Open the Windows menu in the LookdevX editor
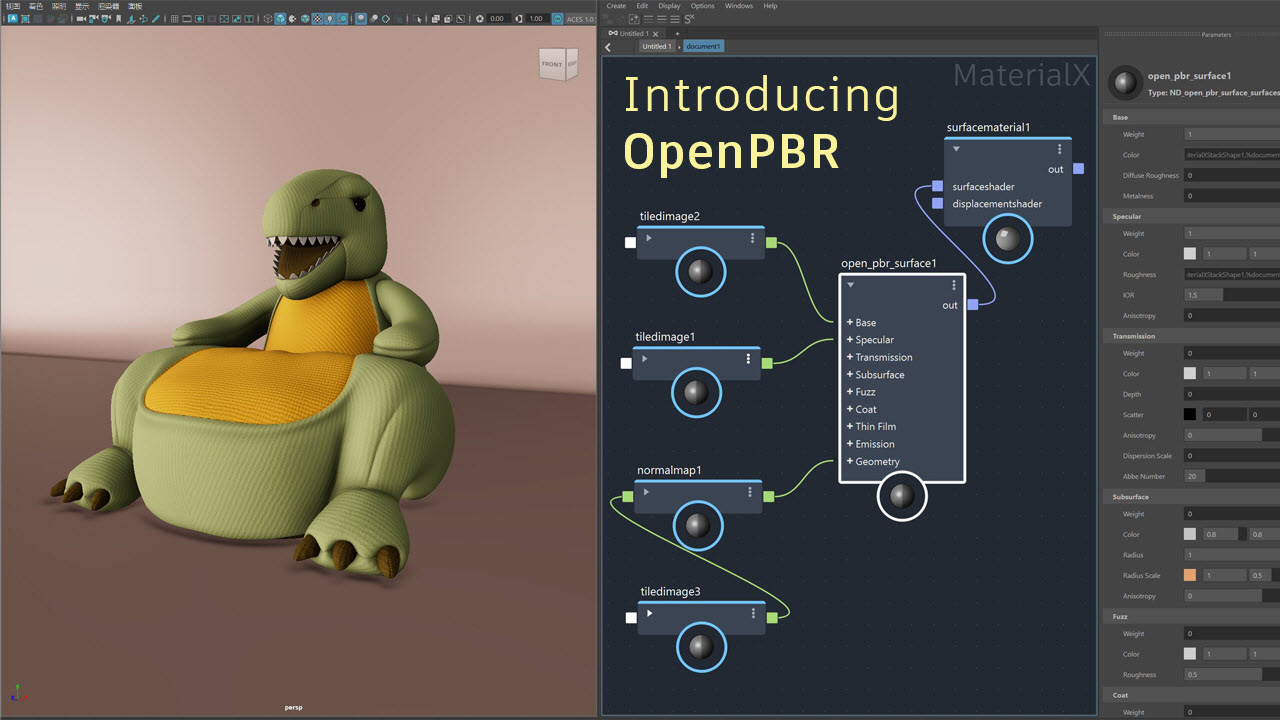The image size is (1280, 720). (738, 5)
